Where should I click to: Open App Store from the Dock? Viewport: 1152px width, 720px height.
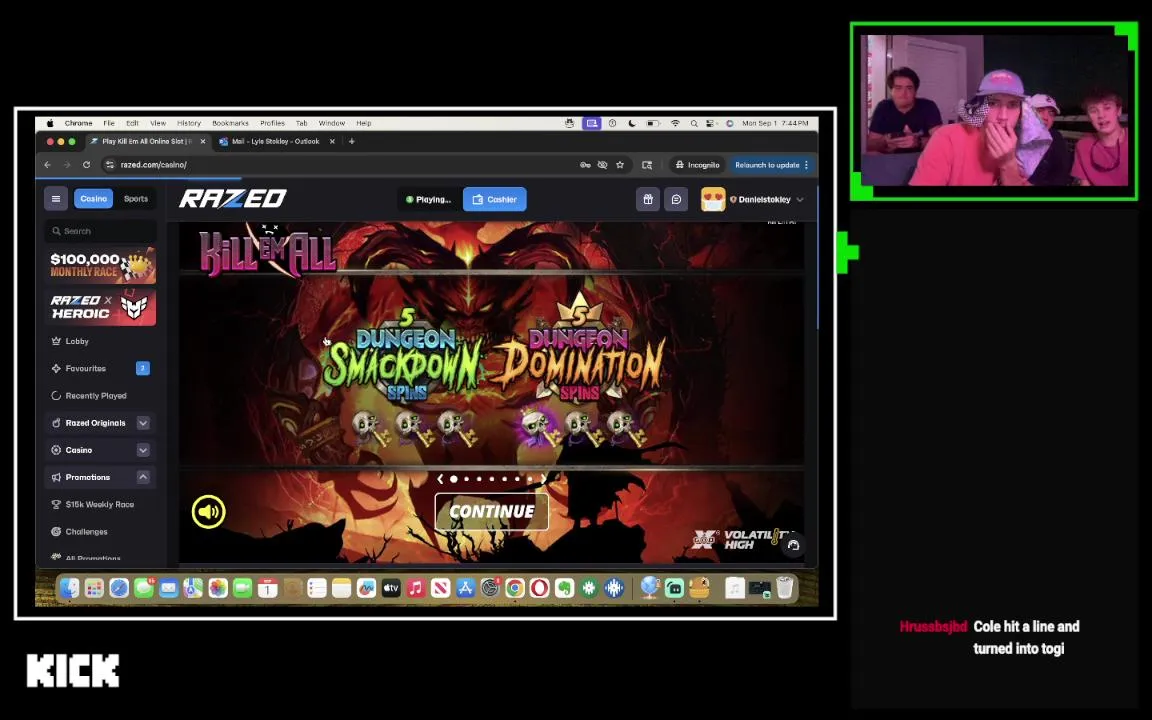pos(465,588)
